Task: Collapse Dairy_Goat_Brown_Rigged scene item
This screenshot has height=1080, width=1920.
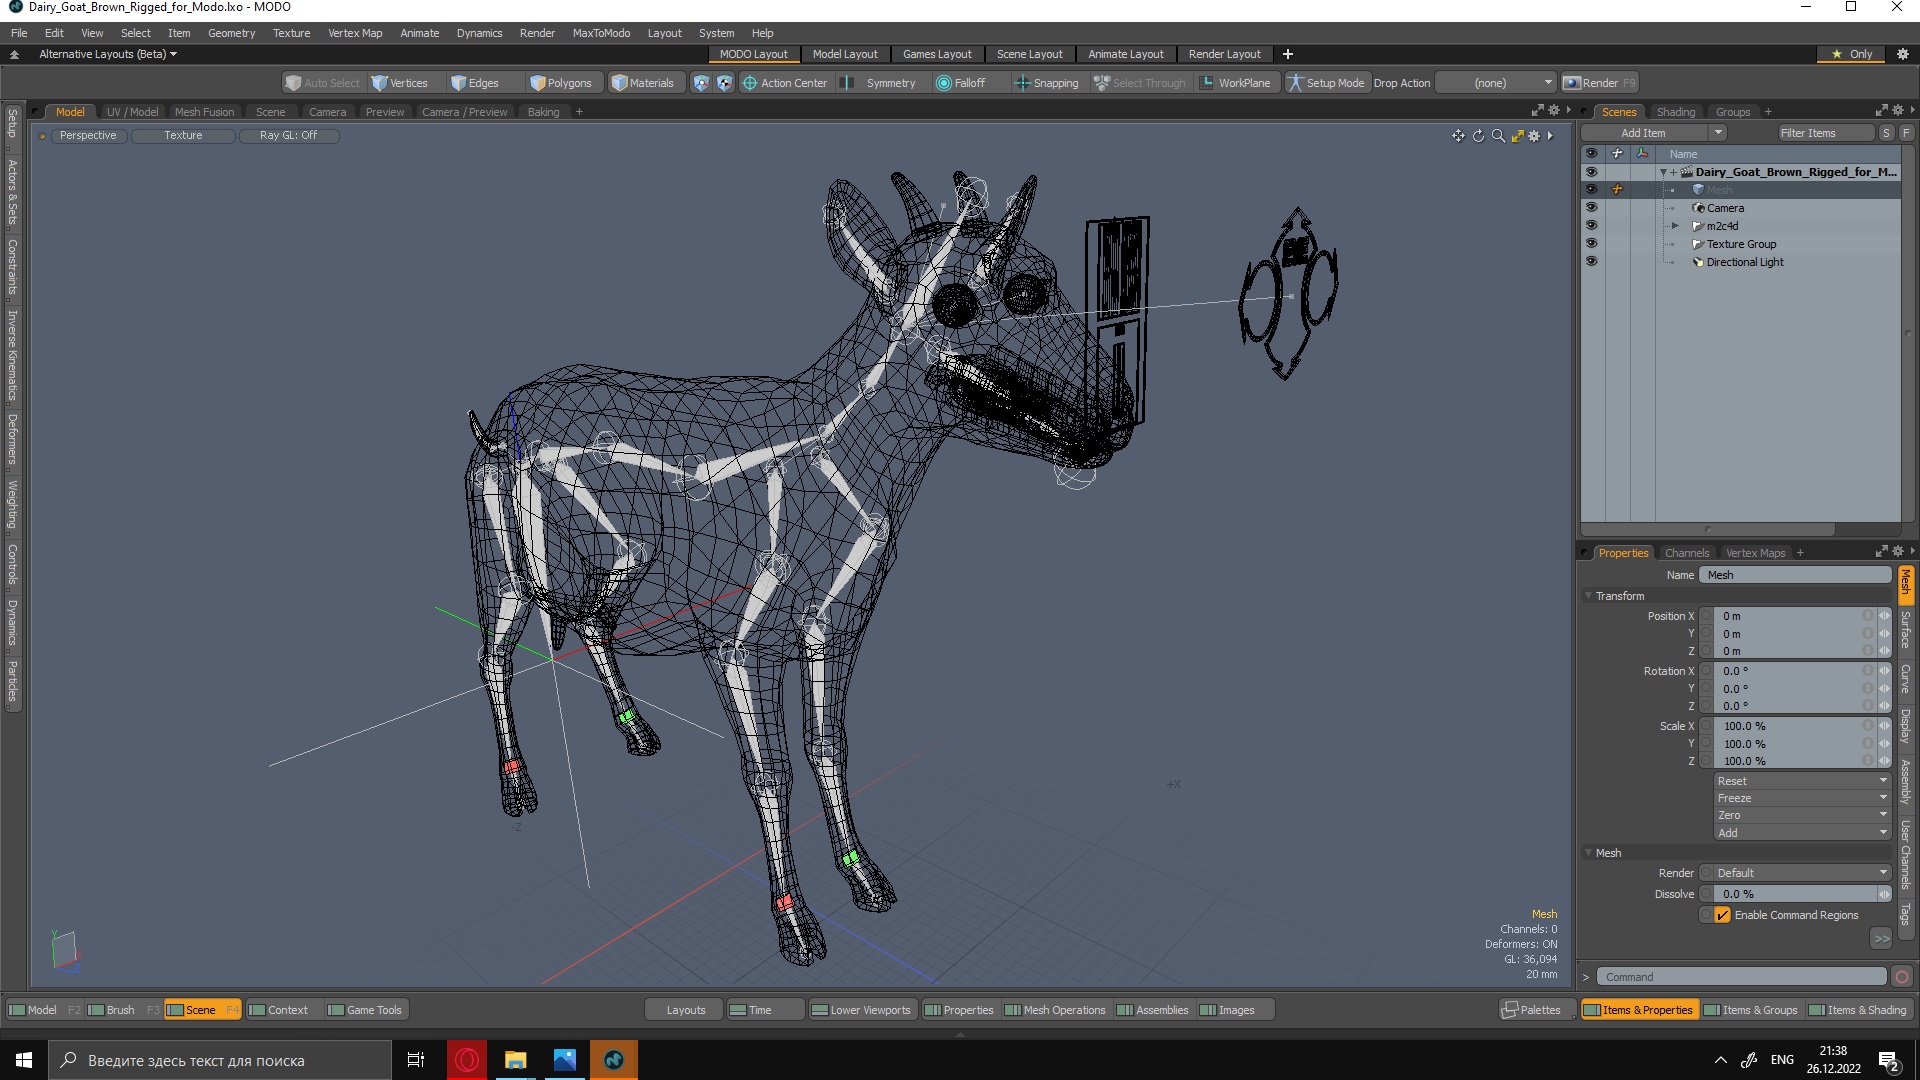Action: pyautogui.click(x=1664, y=172)
